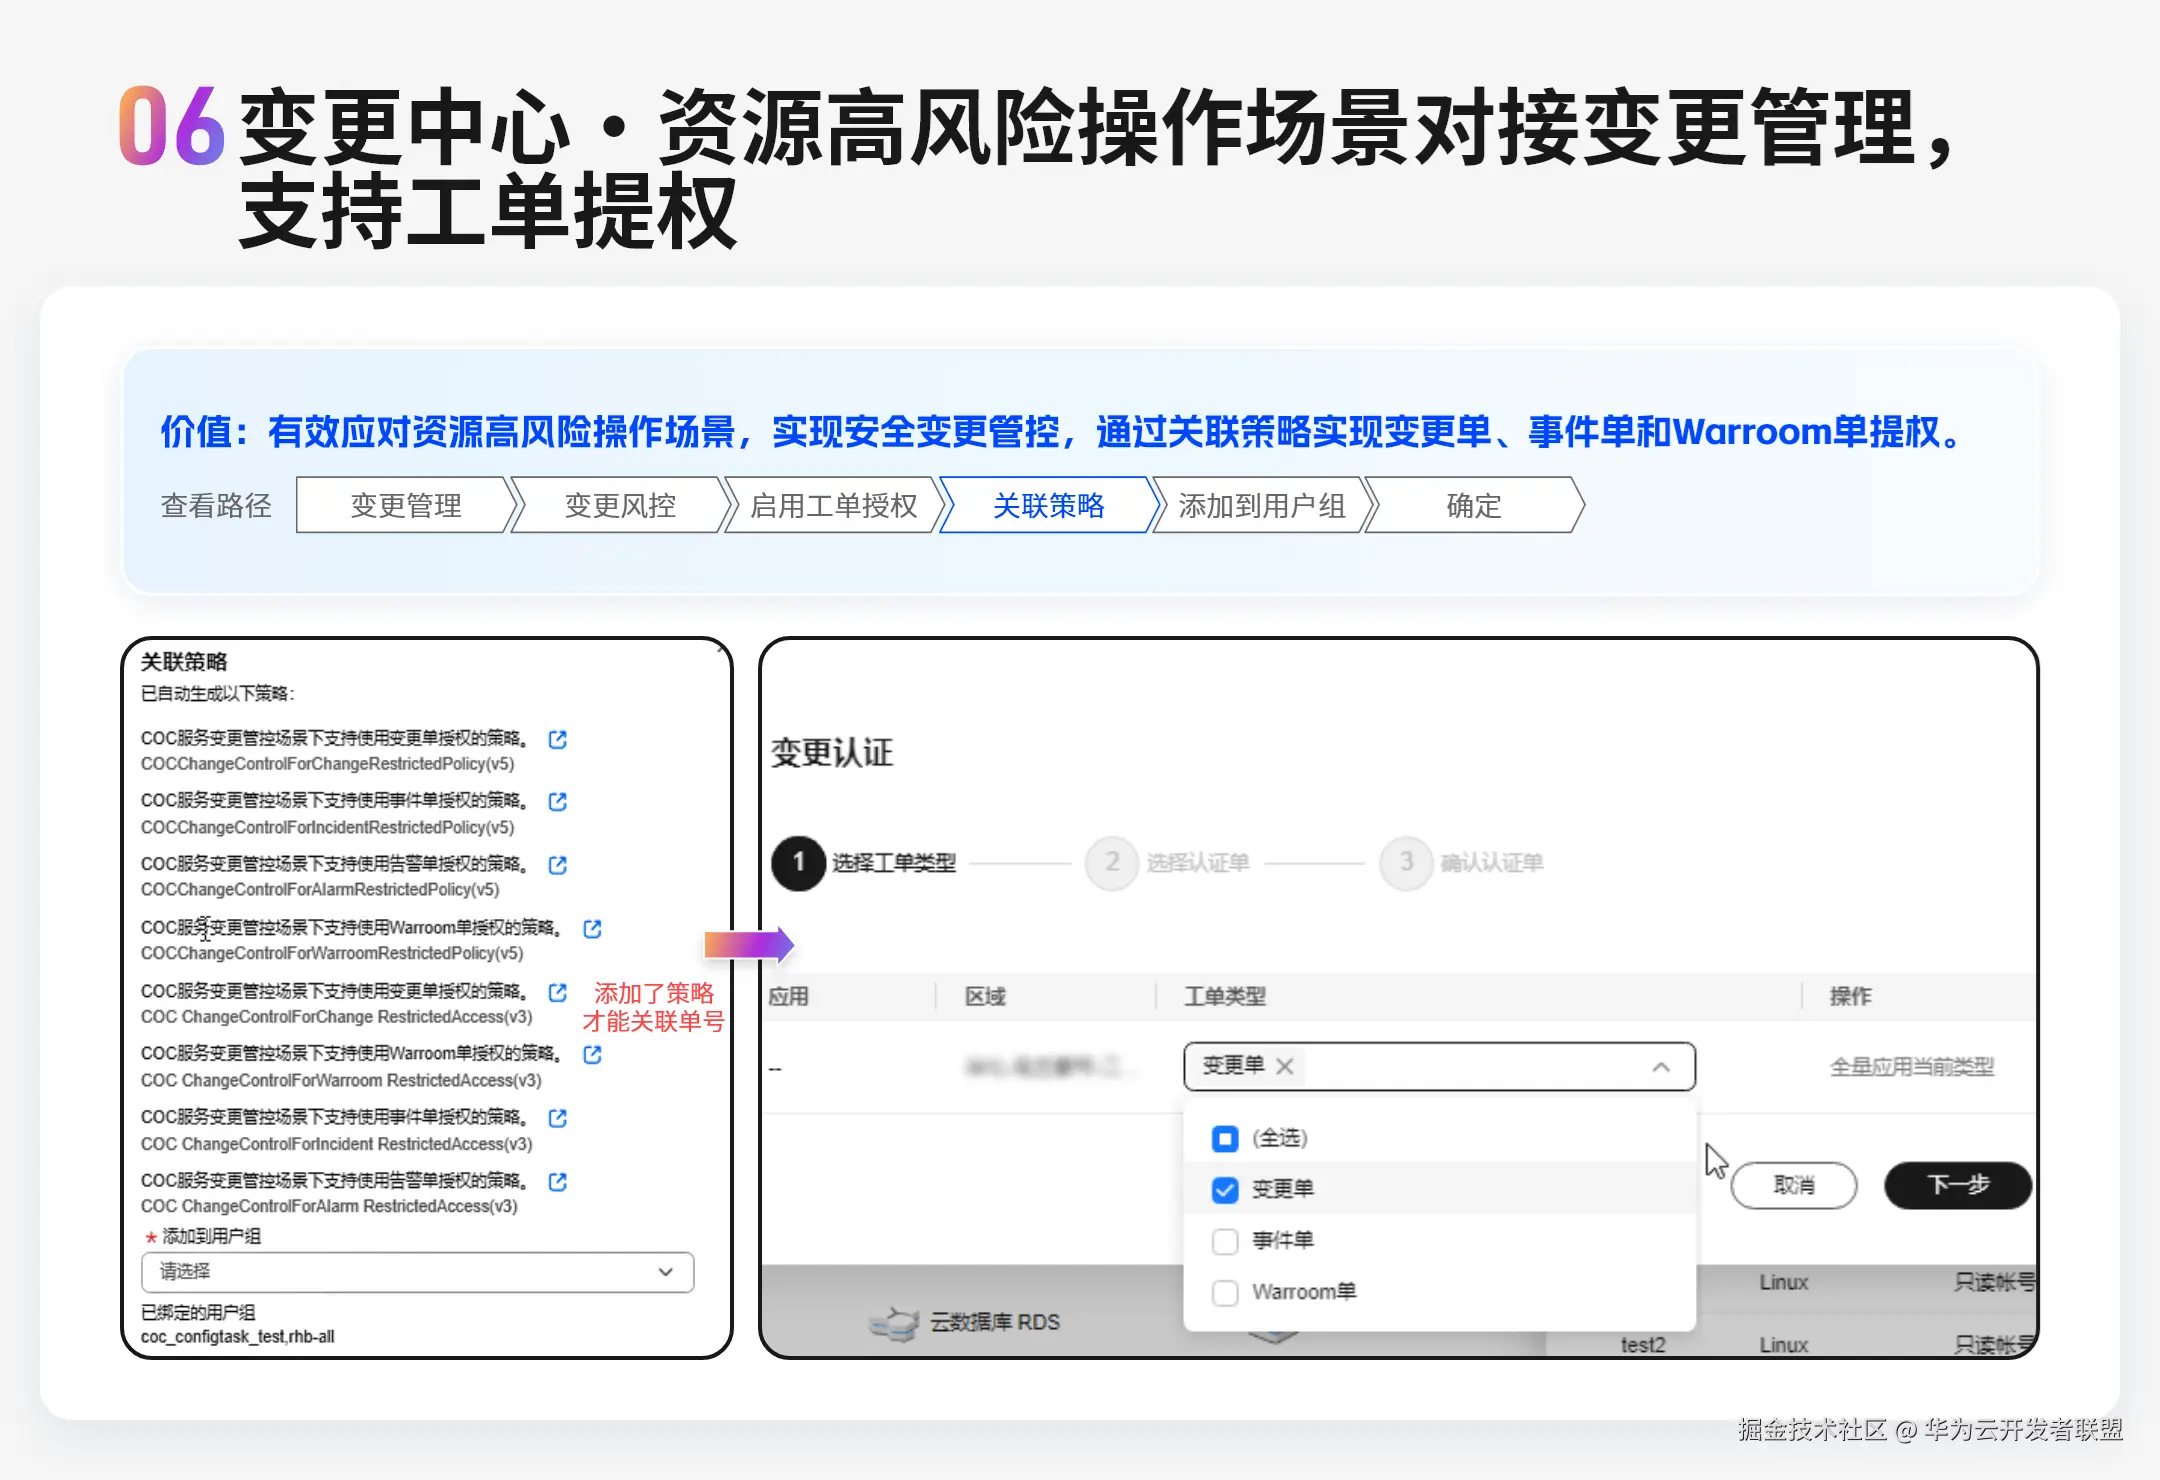Toggle the (全选) select-all checkbox
This screenshot has width=2160, height=1480.
pyautogui.click(x=1225, y=1138)
